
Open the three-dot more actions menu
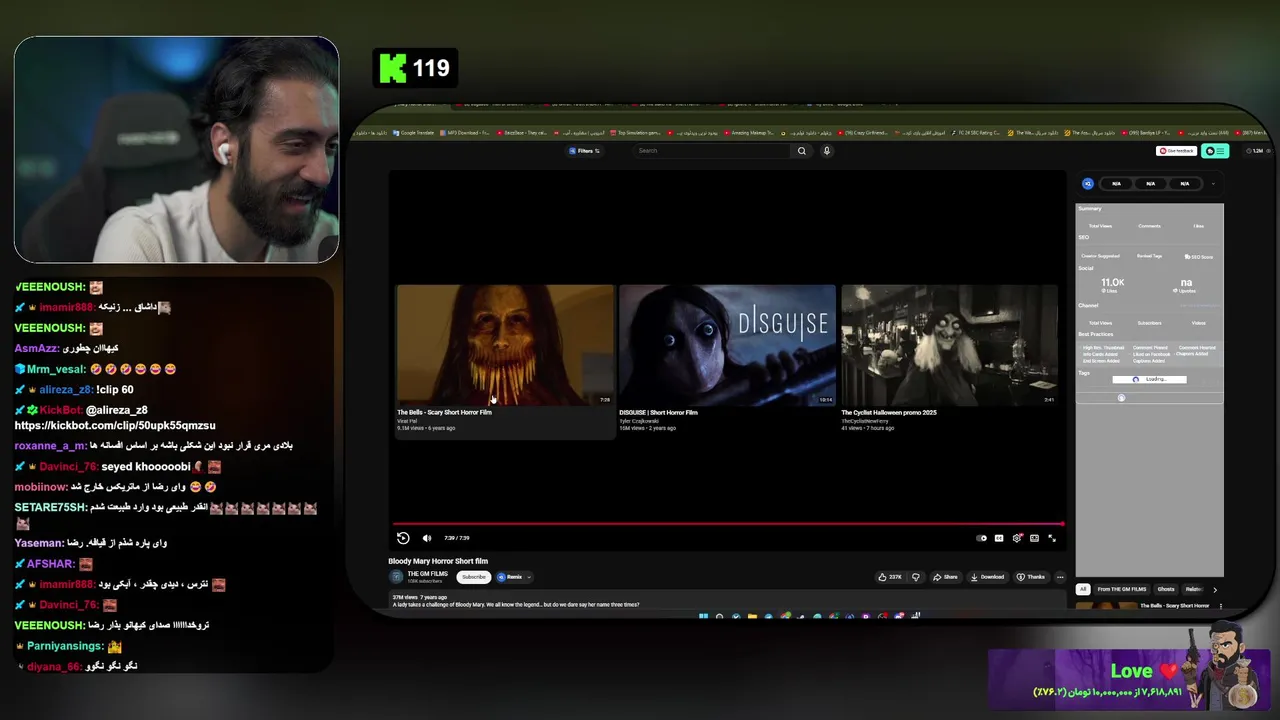(1060, 577)
